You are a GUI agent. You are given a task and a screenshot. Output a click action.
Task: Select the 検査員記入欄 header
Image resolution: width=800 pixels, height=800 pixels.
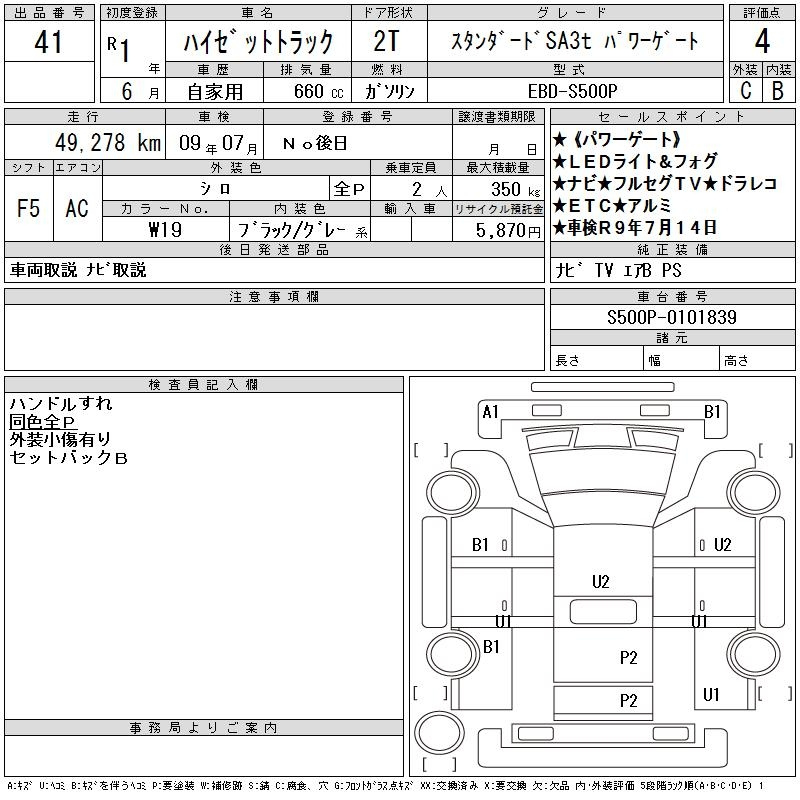[204, 384]
